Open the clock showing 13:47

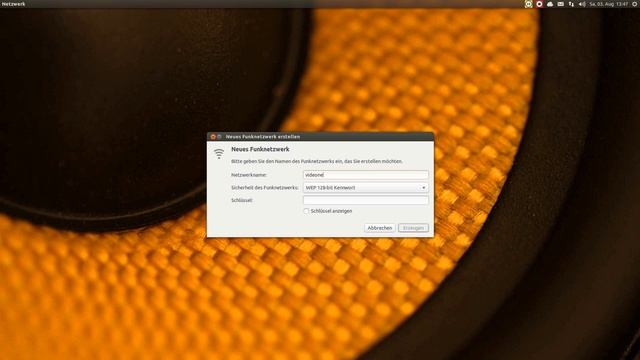(609, 4)
